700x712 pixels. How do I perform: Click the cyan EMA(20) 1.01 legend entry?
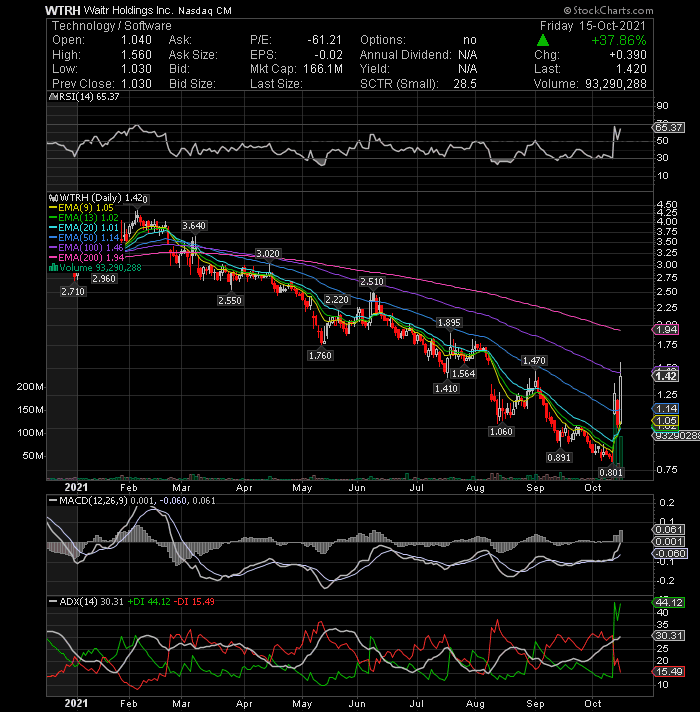[84, 227]
